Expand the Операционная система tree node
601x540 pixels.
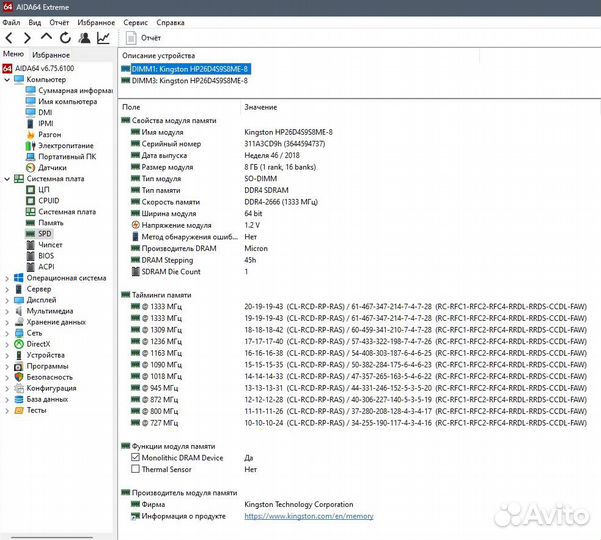(x=7, y=278)
